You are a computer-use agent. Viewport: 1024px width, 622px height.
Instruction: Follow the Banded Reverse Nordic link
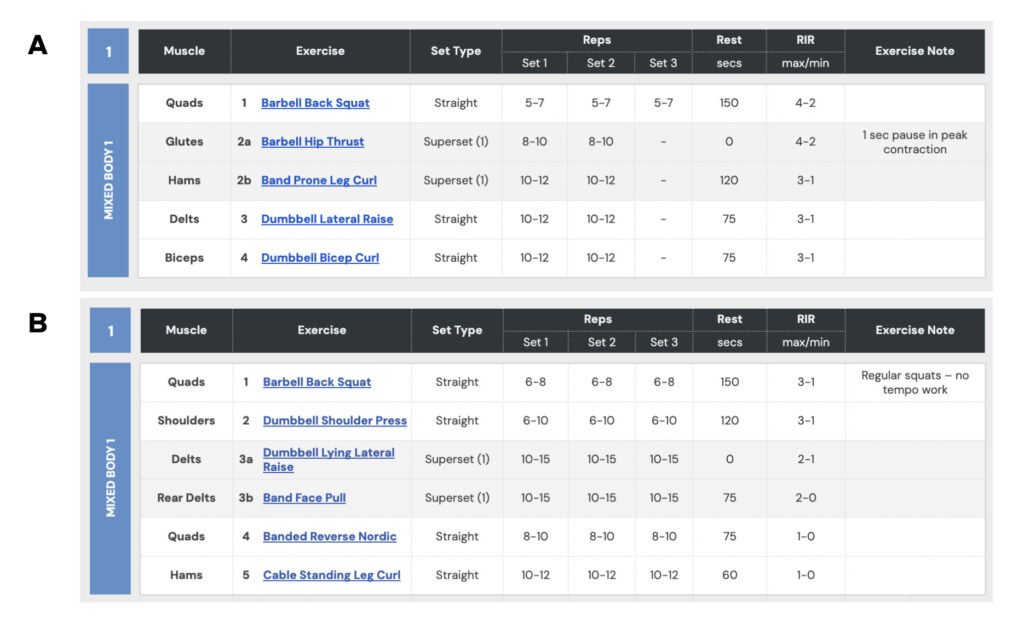click(x=329, y=537)
